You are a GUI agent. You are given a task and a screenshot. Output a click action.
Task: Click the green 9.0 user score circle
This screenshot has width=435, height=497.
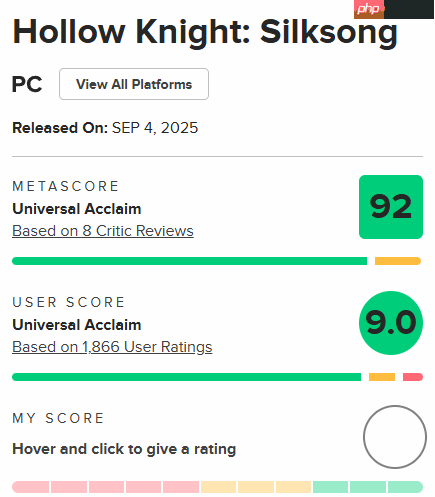coord(391,323)
